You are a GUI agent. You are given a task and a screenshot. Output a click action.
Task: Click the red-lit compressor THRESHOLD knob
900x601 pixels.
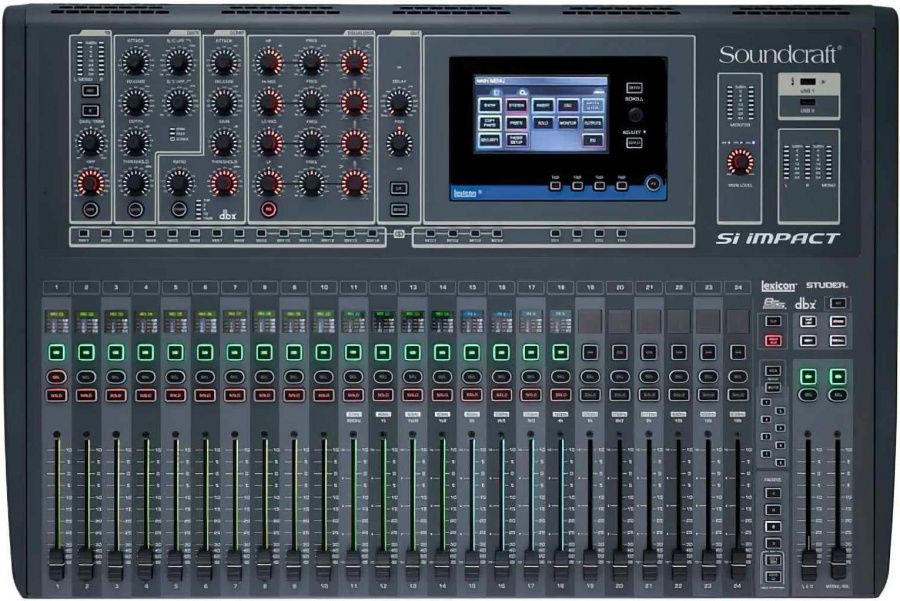[224, 183]
